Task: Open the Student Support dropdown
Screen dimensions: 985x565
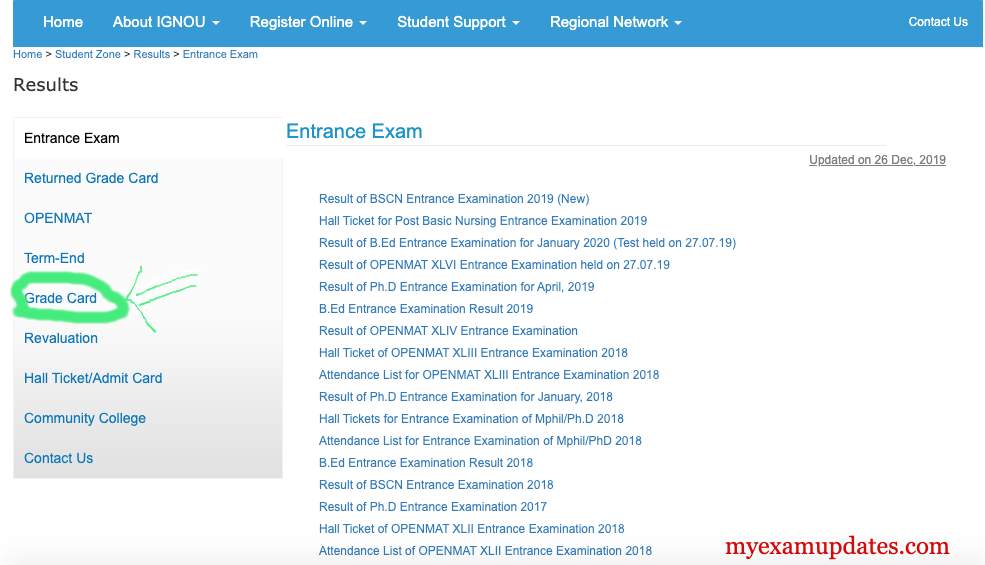Action: (458, 22)
